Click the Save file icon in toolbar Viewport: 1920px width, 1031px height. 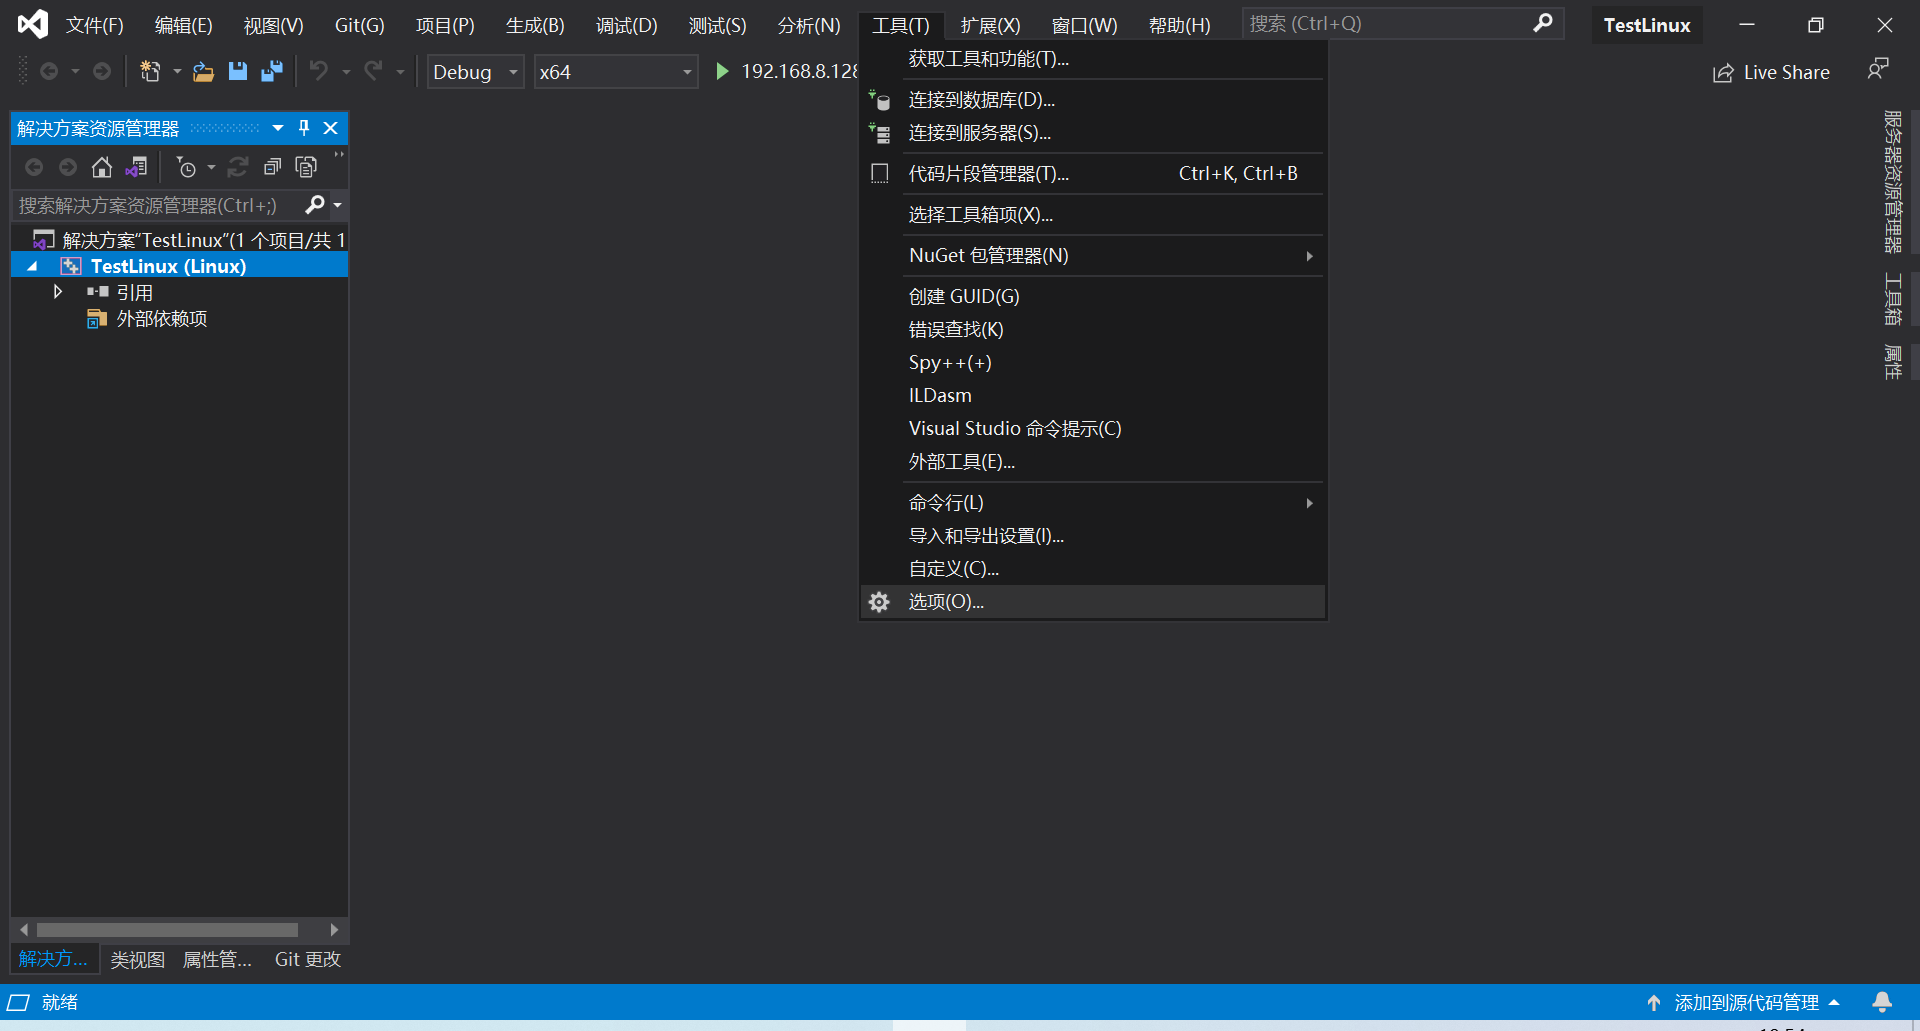coord(238,71)
